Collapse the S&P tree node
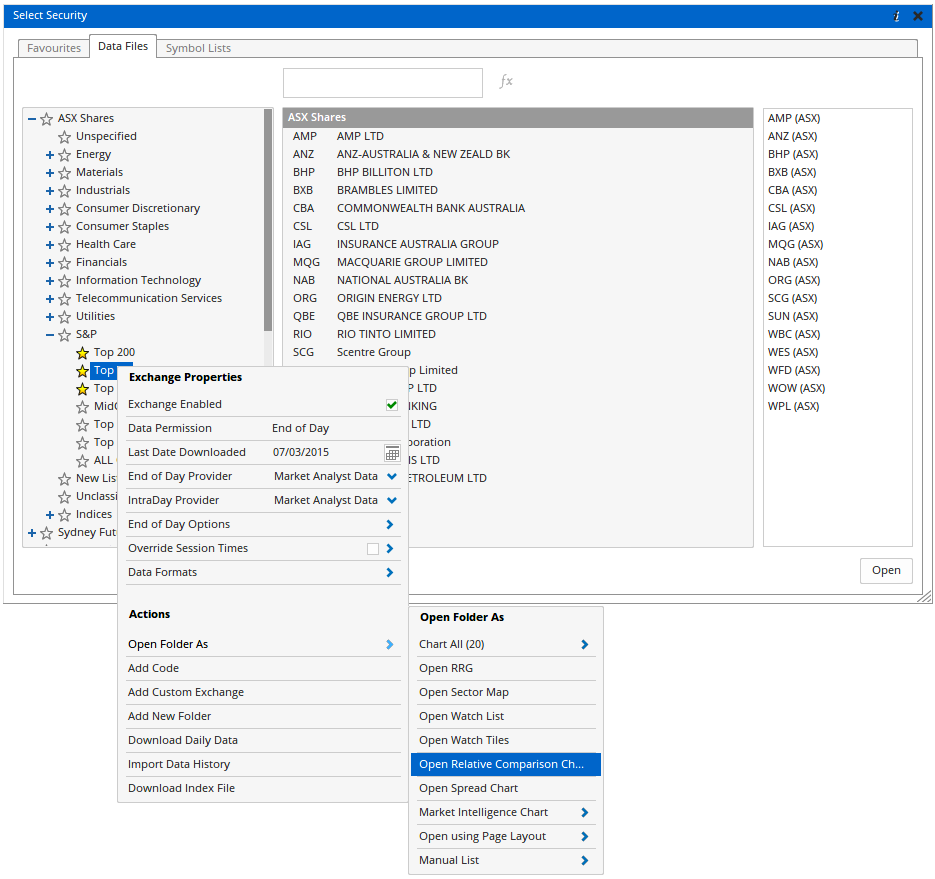 50,335
